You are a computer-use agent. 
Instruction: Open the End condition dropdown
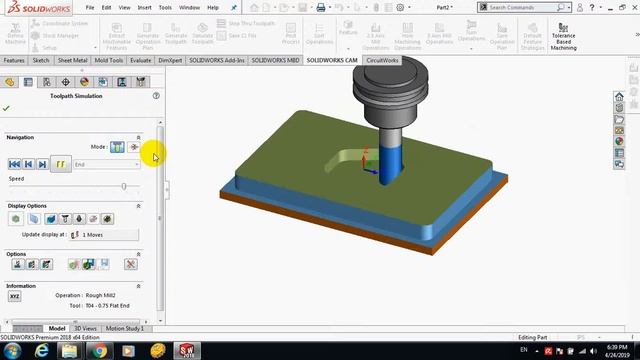[107, 164]
